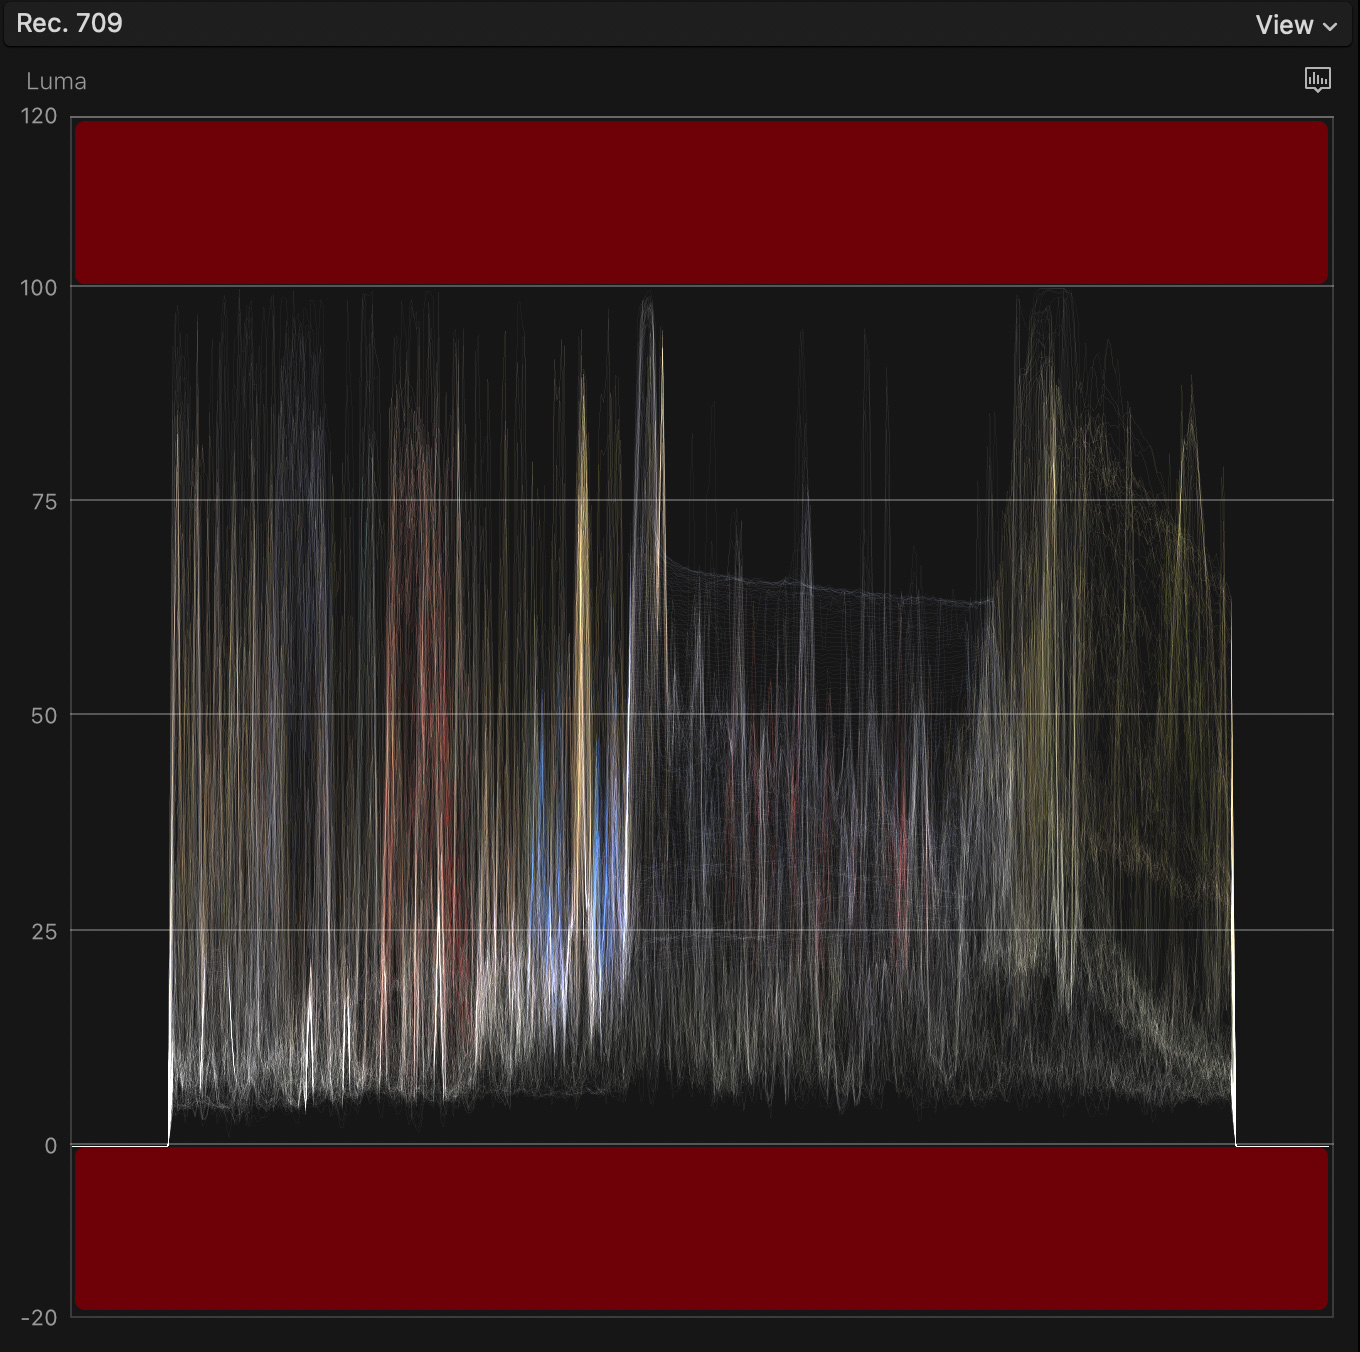The height and width of the screenshot is (1352, 1360).
Task: Click the -20 scale value
Action: point(39,1318)
